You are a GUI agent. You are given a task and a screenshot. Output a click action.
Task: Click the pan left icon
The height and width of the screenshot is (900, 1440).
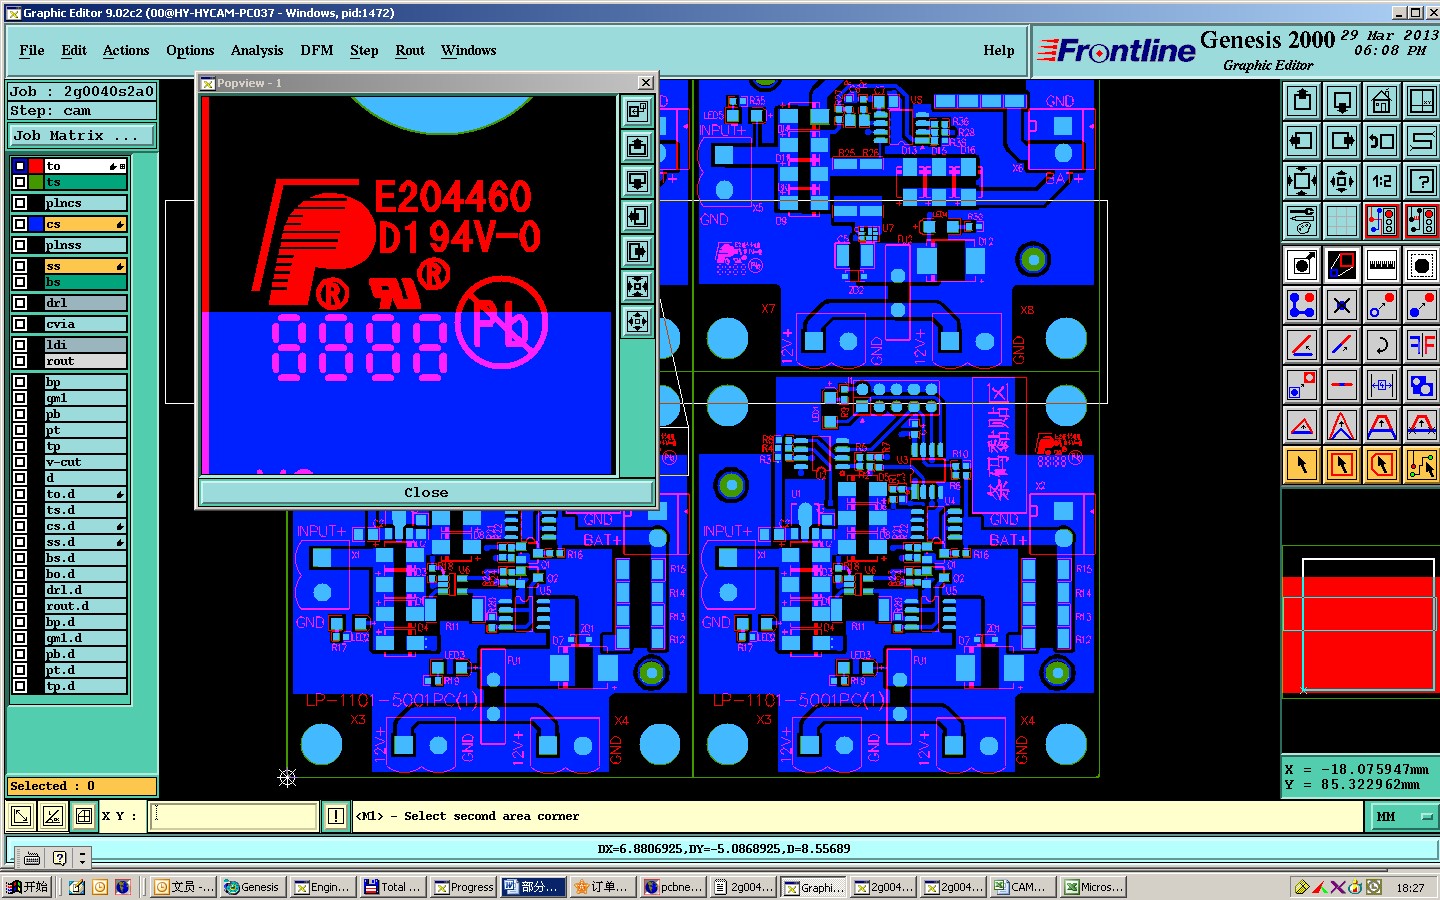coord(1302,141)
